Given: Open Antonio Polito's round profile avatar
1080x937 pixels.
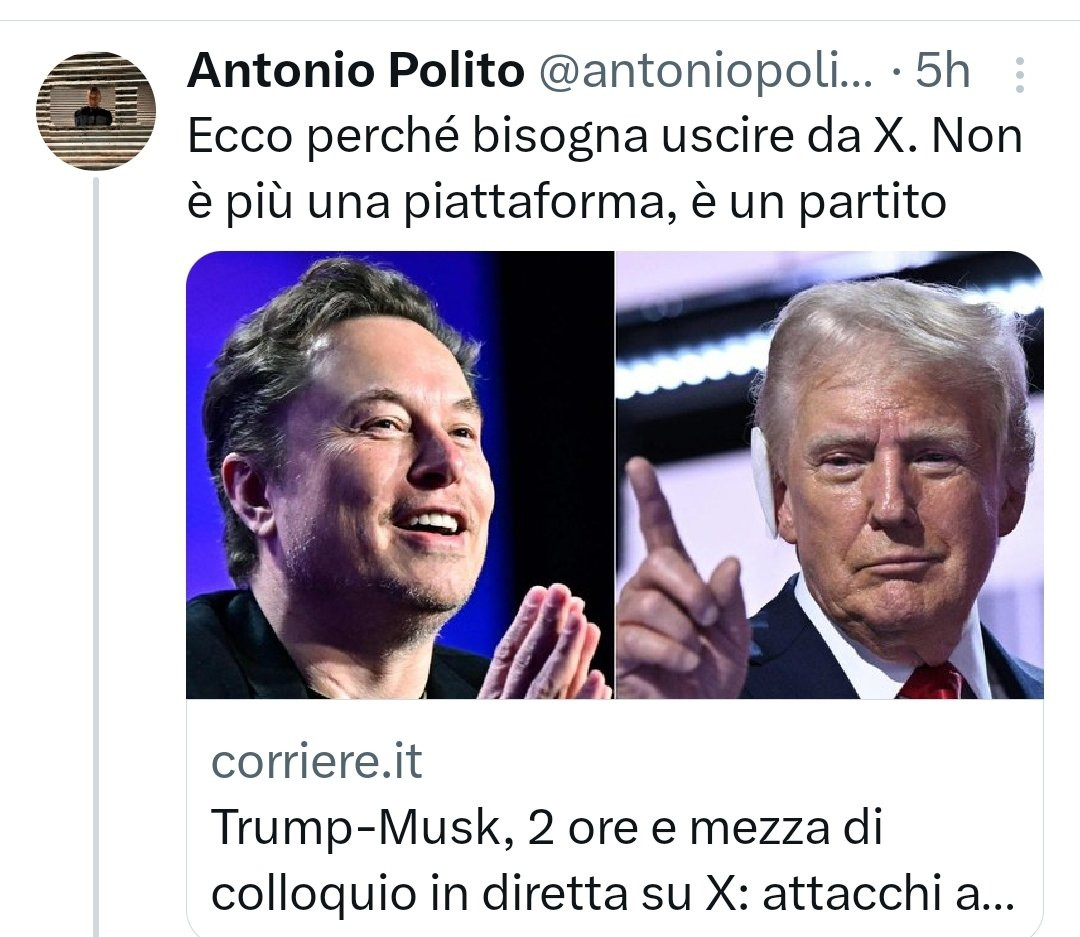Looking at the screenshot, I should point(96,110).
